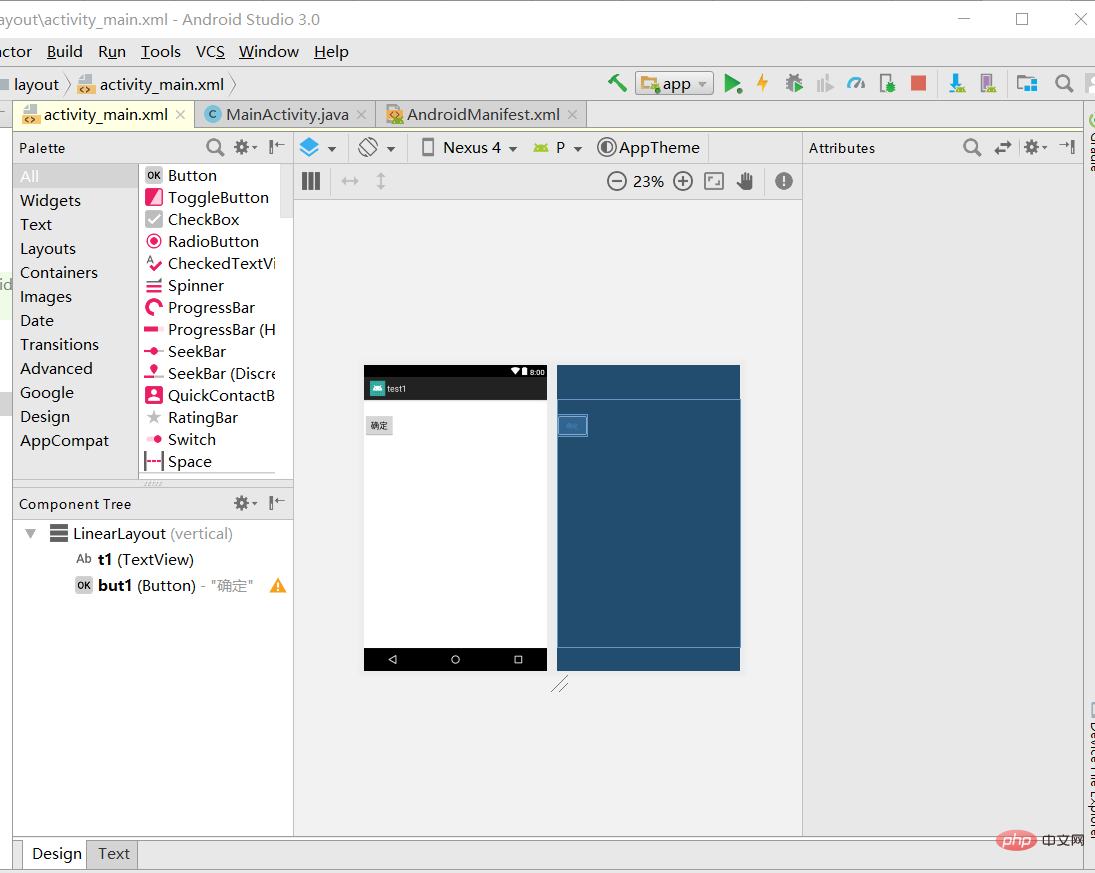Start debugging using the bug icon

point(794,83)
